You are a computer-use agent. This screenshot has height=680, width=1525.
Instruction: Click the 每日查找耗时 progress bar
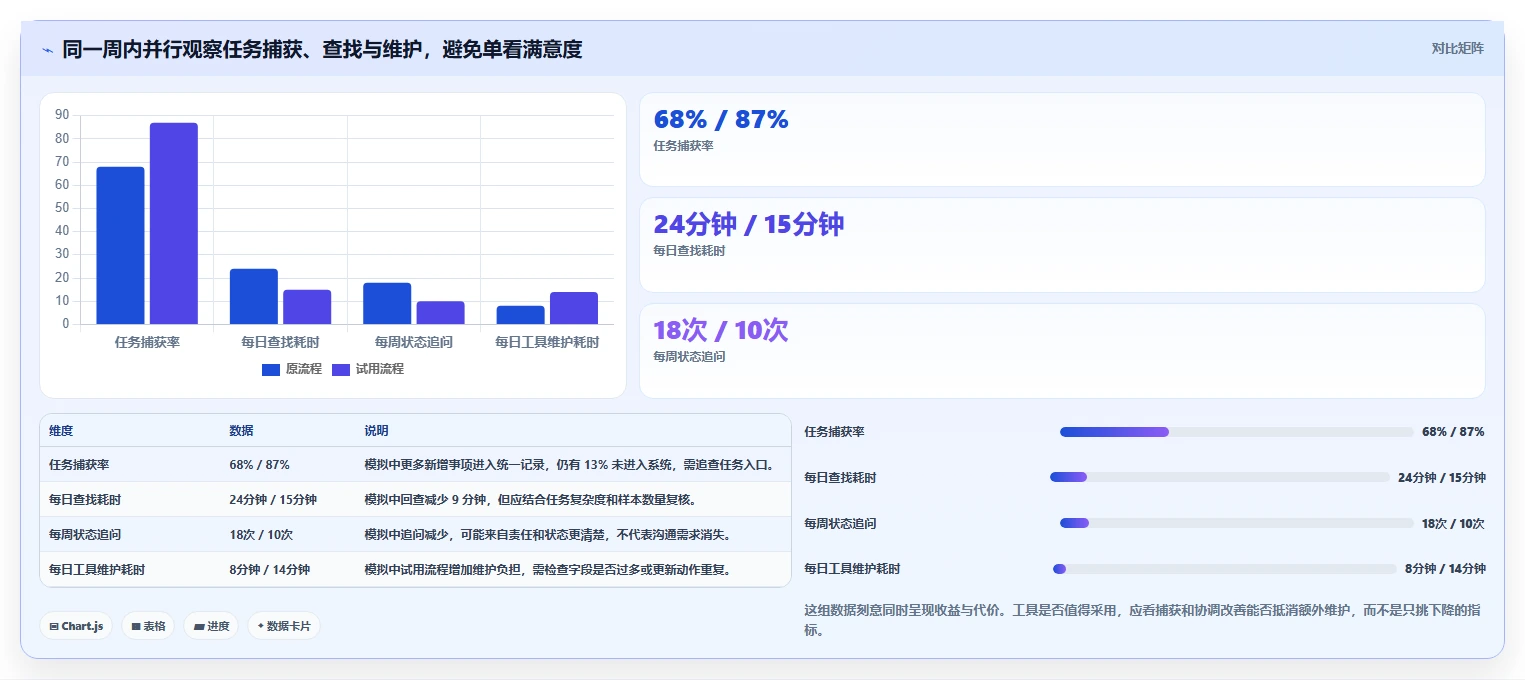(x=1220, y=477)
